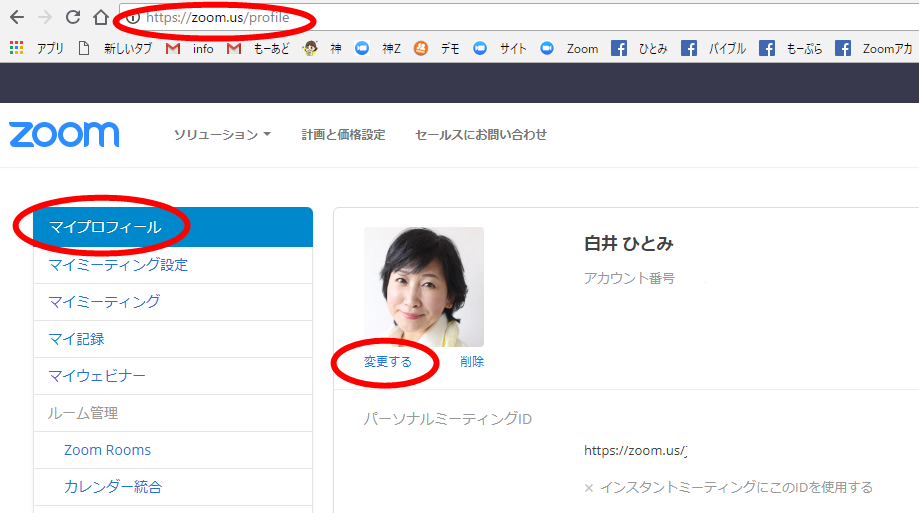Open the '新しいタブ' bookmark
The width and height of the screenshot is (919, 513).
tap(118, 48)
